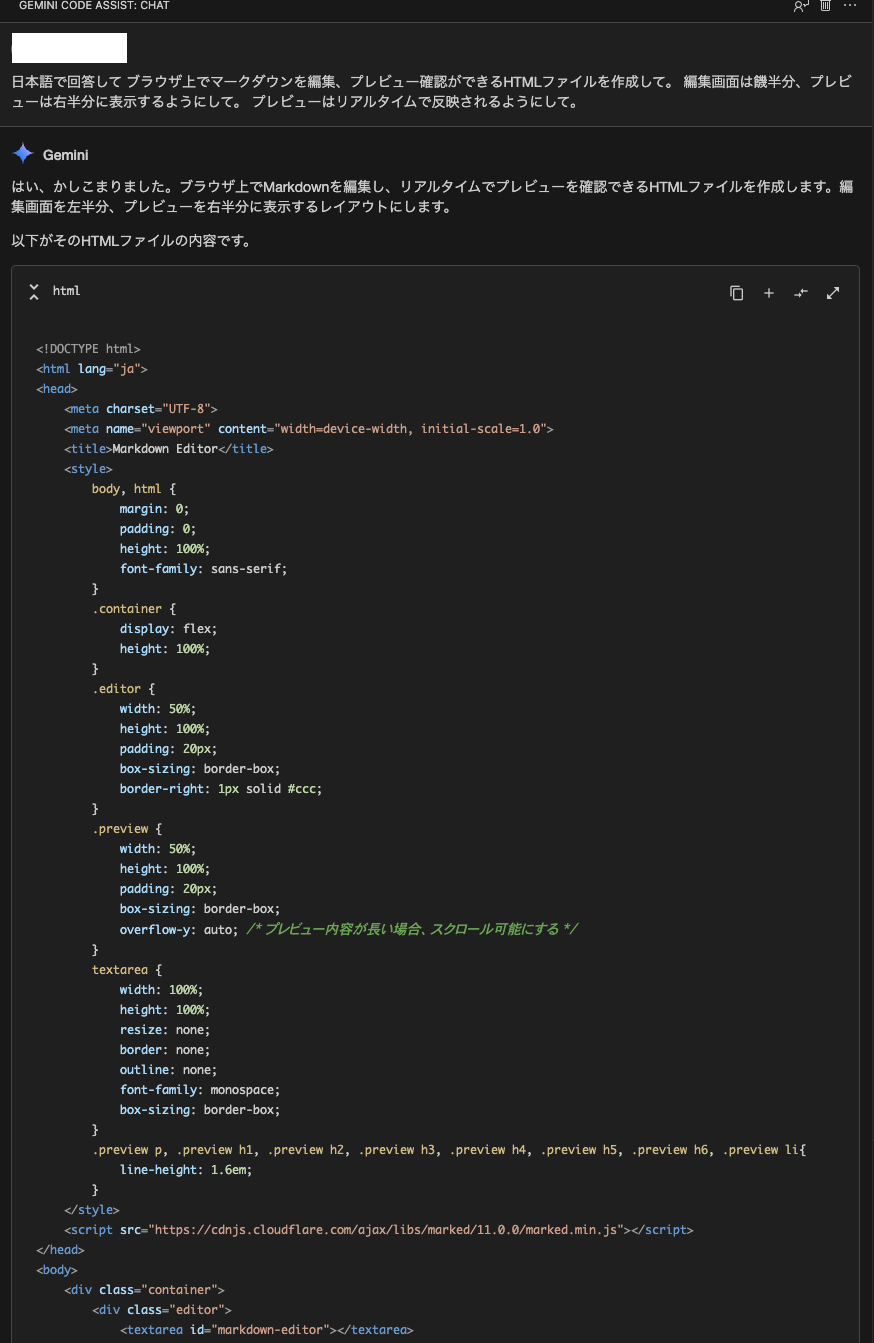This screenshot has width=874, height=1343.
Task: Click the diff compare icon on code block
Action: (801, 293)
